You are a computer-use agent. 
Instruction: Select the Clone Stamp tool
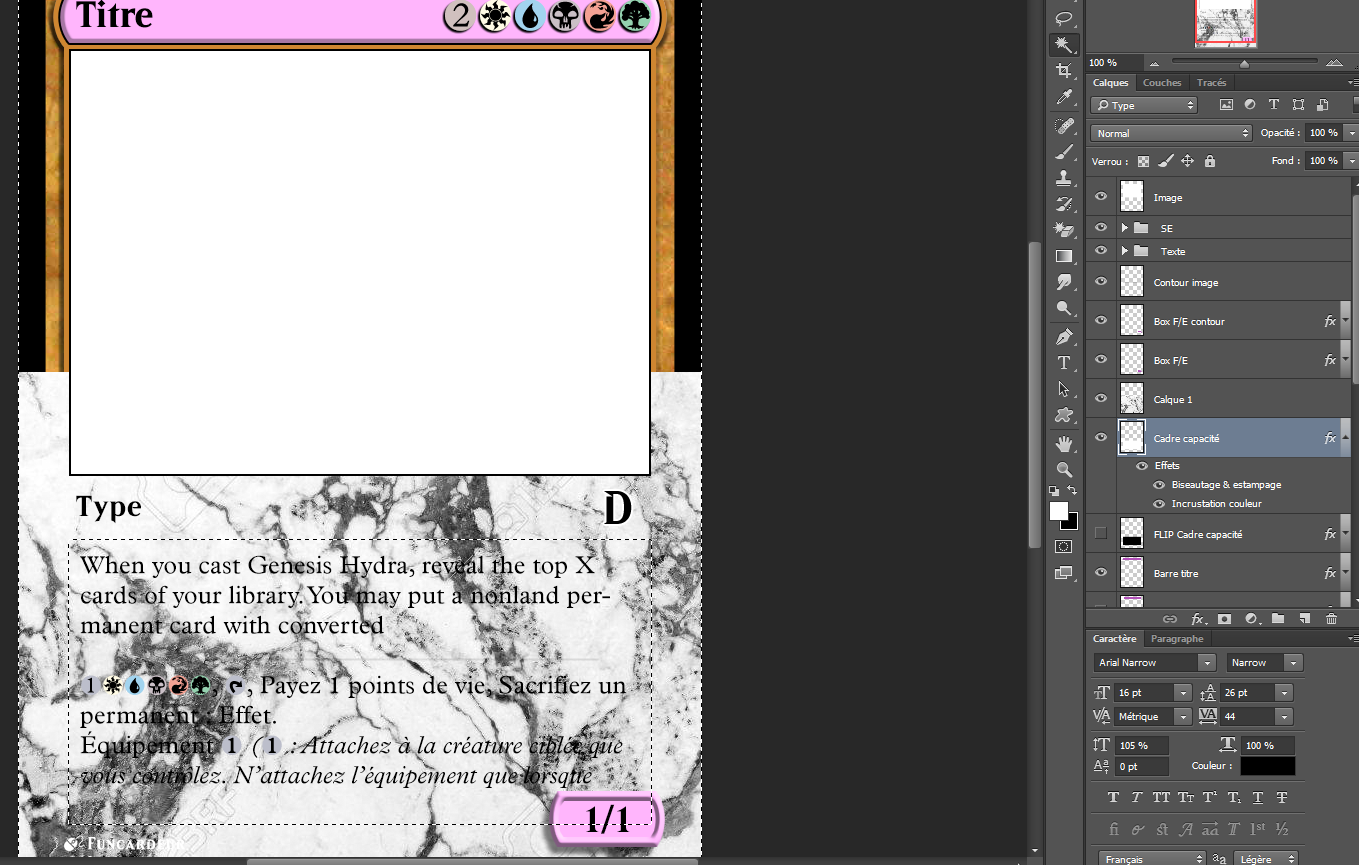point(1064,178)
